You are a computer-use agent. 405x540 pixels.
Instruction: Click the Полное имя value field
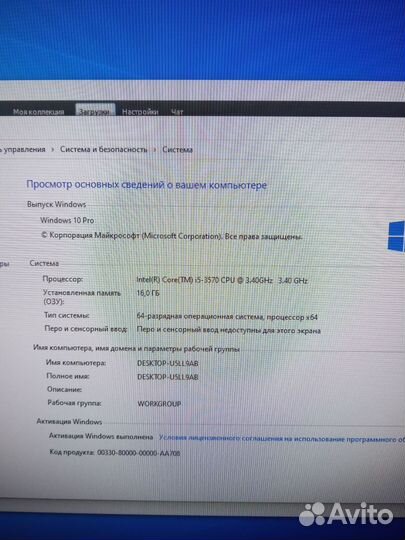pos(168,377)
